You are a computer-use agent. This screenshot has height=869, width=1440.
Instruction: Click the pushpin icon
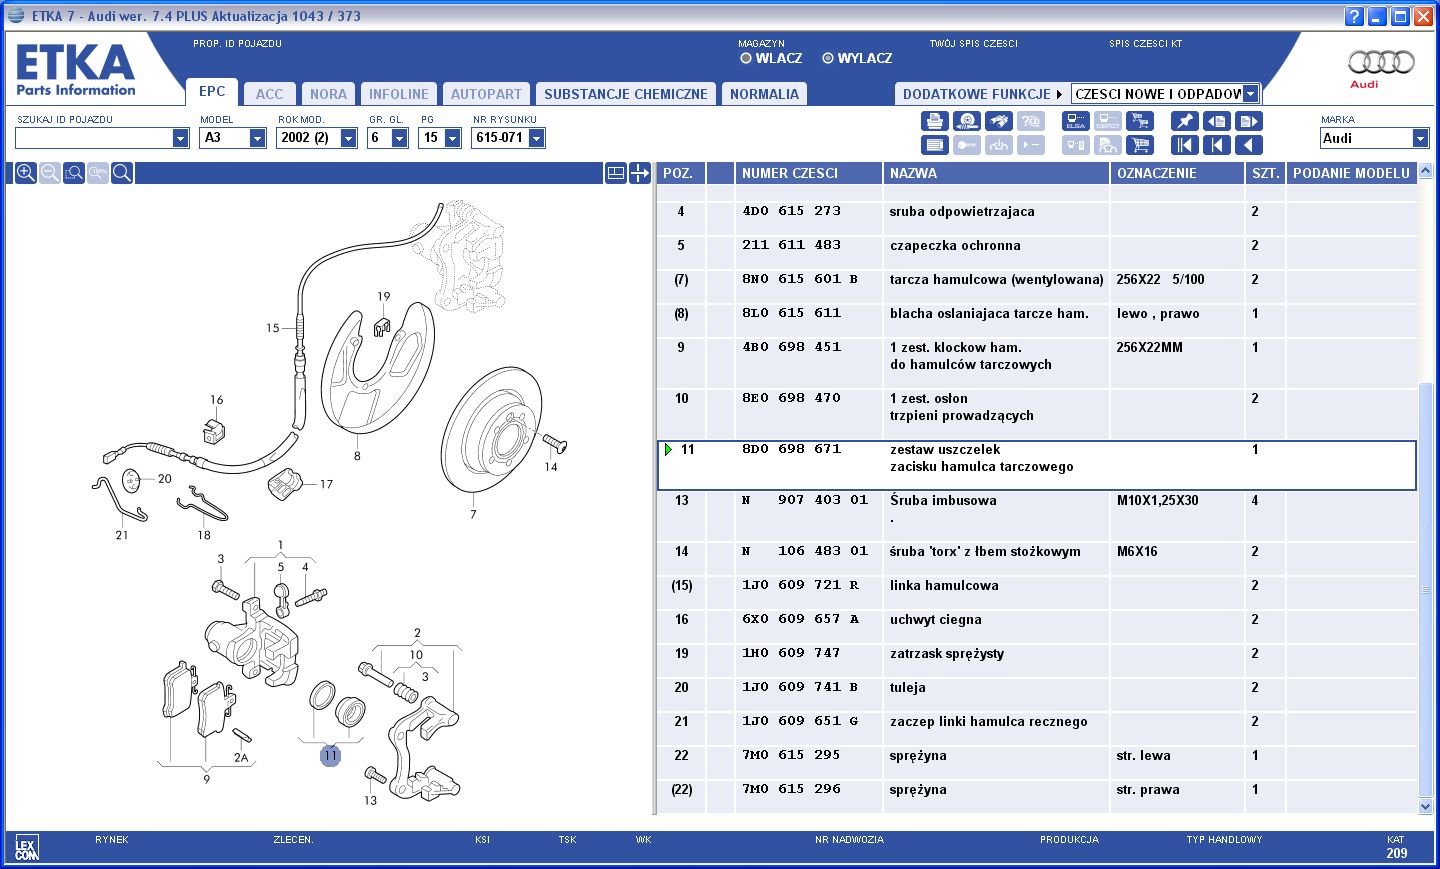[1185, 121]
